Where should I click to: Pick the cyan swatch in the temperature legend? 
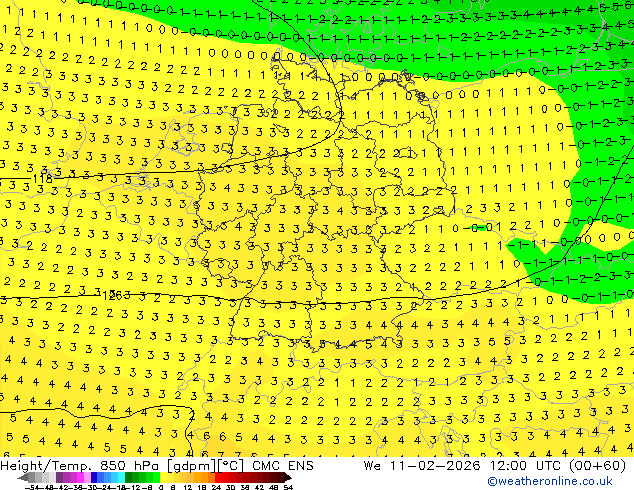click(x=121, y=477)
